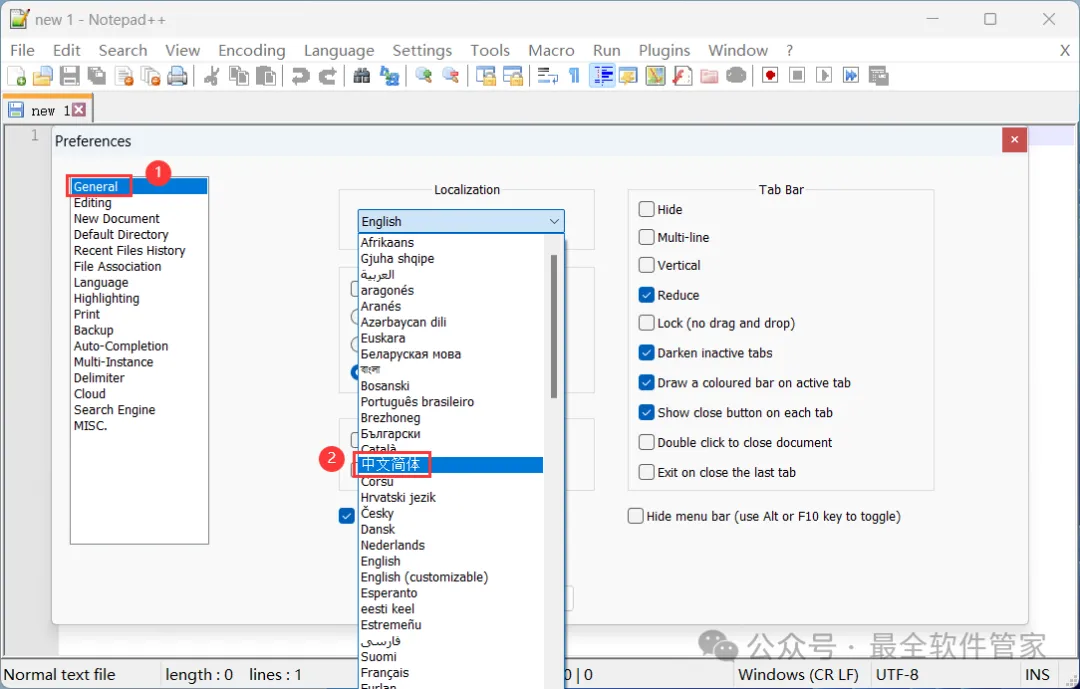Click the Cut scissors icon
The image size is (1080, 689).
tap(211, 75)
